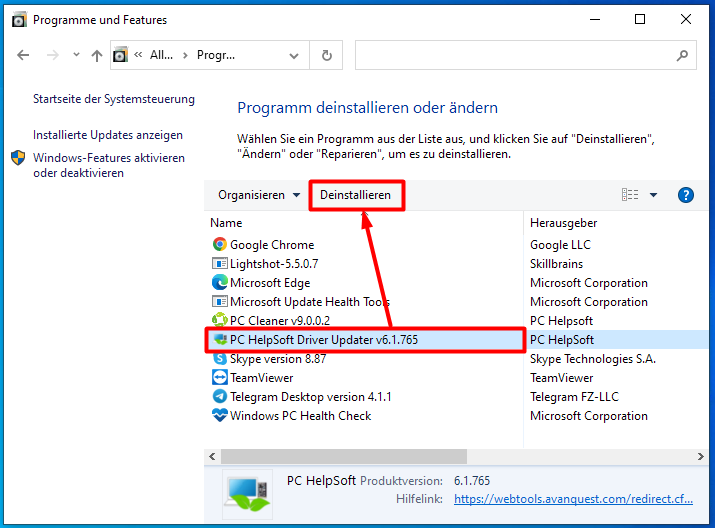The image size is (715, 528).
Task: Click the horizontal scrollbar thumb
Action: click(x=344, y=456)
